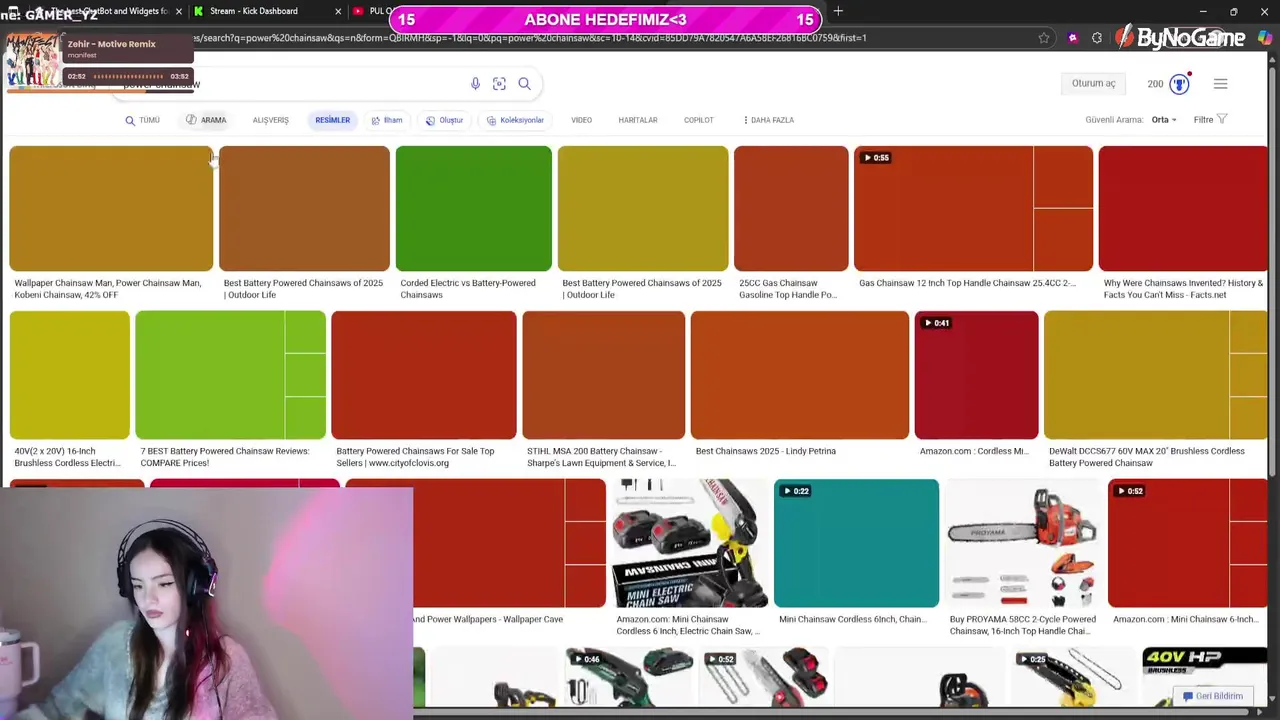Open Corded Electric vs Battery-Powered Chainsaws link
The height and width of the screenshot is (720, 1280).
pyautogui.click(x=468, y=289)
